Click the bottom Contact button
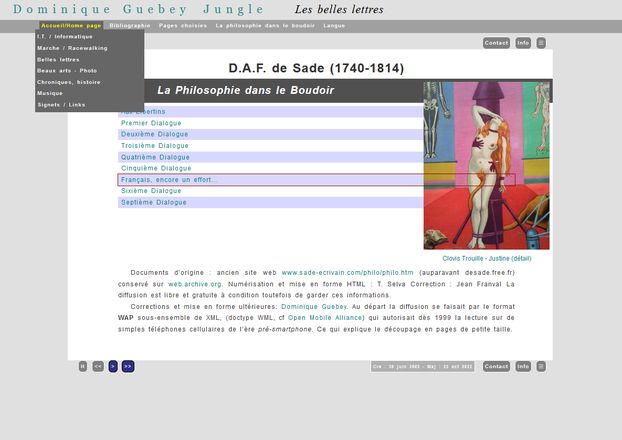This screenshot has height=440, width=622. 496,366
